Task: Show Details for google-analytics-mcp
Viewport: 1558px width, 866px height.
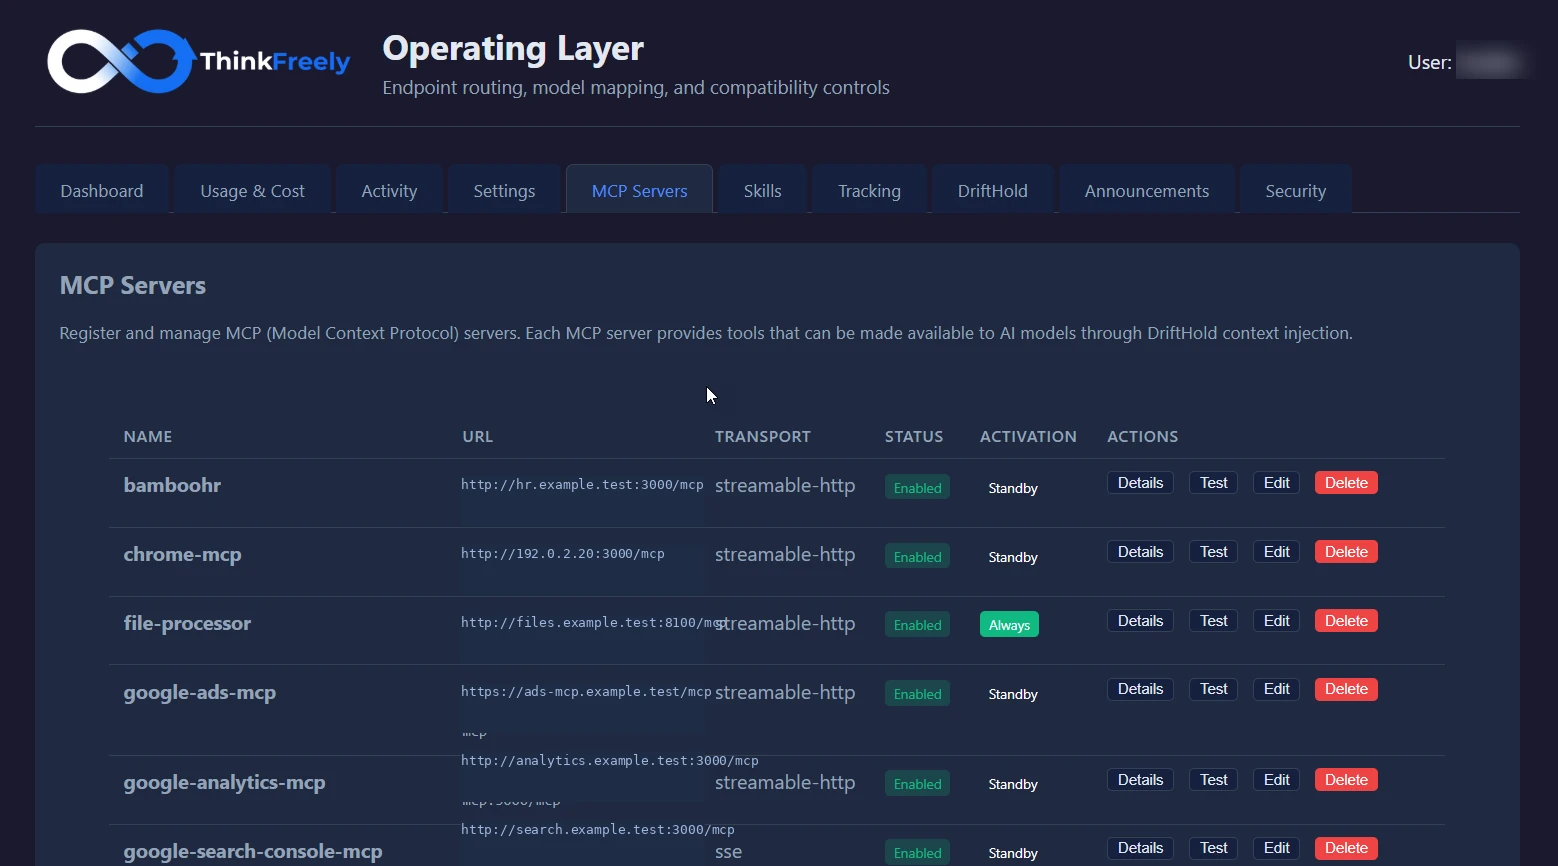Action: point(1140,780)
